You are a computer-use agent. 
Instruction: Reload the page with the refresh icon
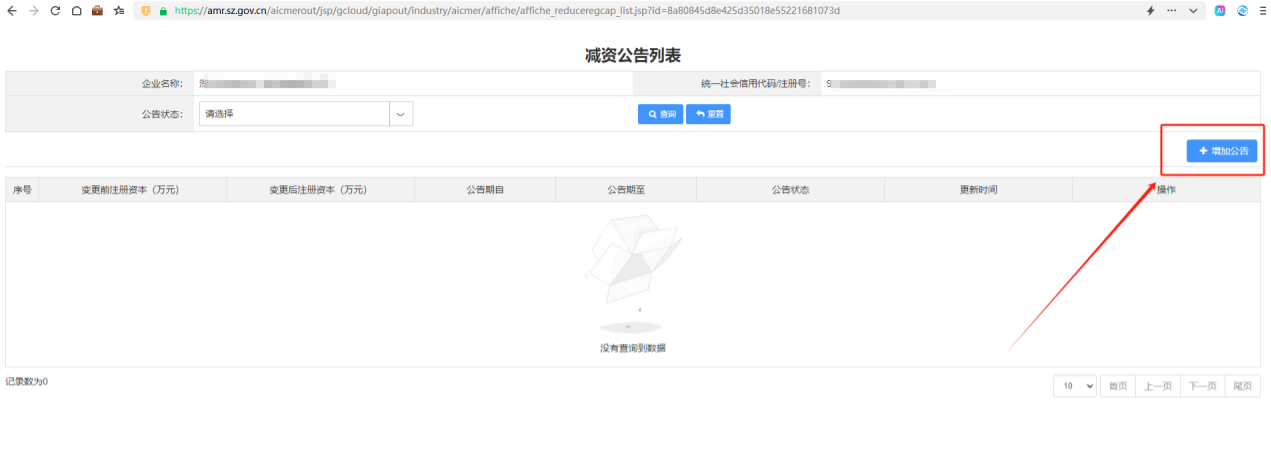(54, 10)
